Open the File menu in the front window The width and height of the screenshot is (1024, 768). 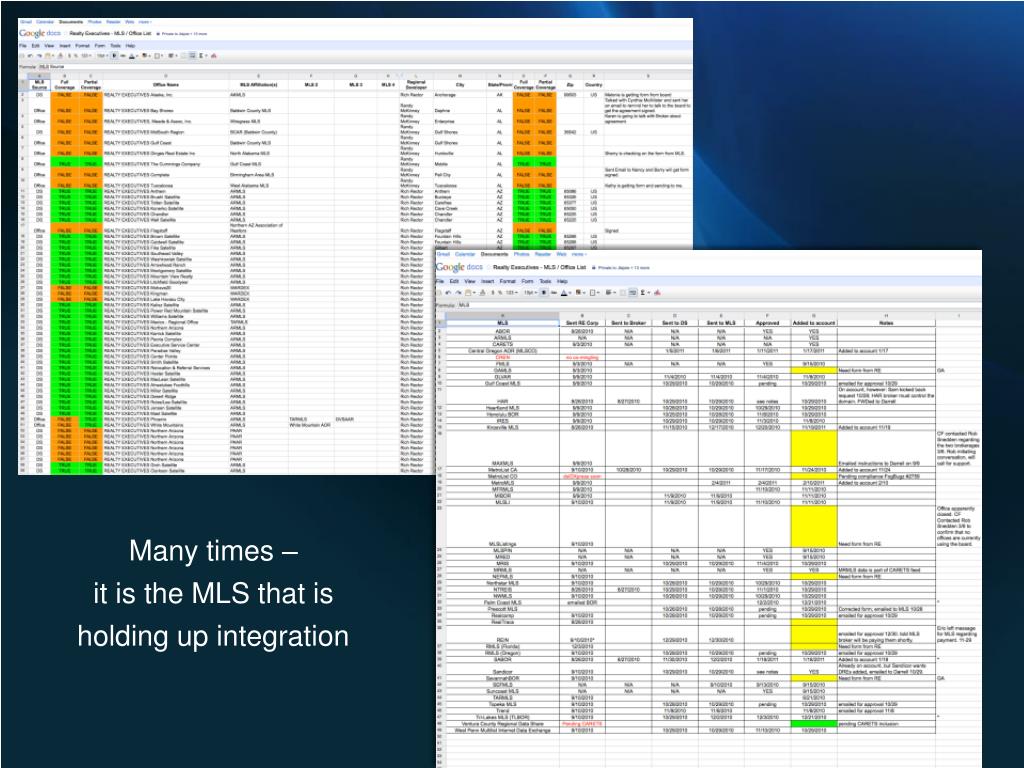click(440, 281)
